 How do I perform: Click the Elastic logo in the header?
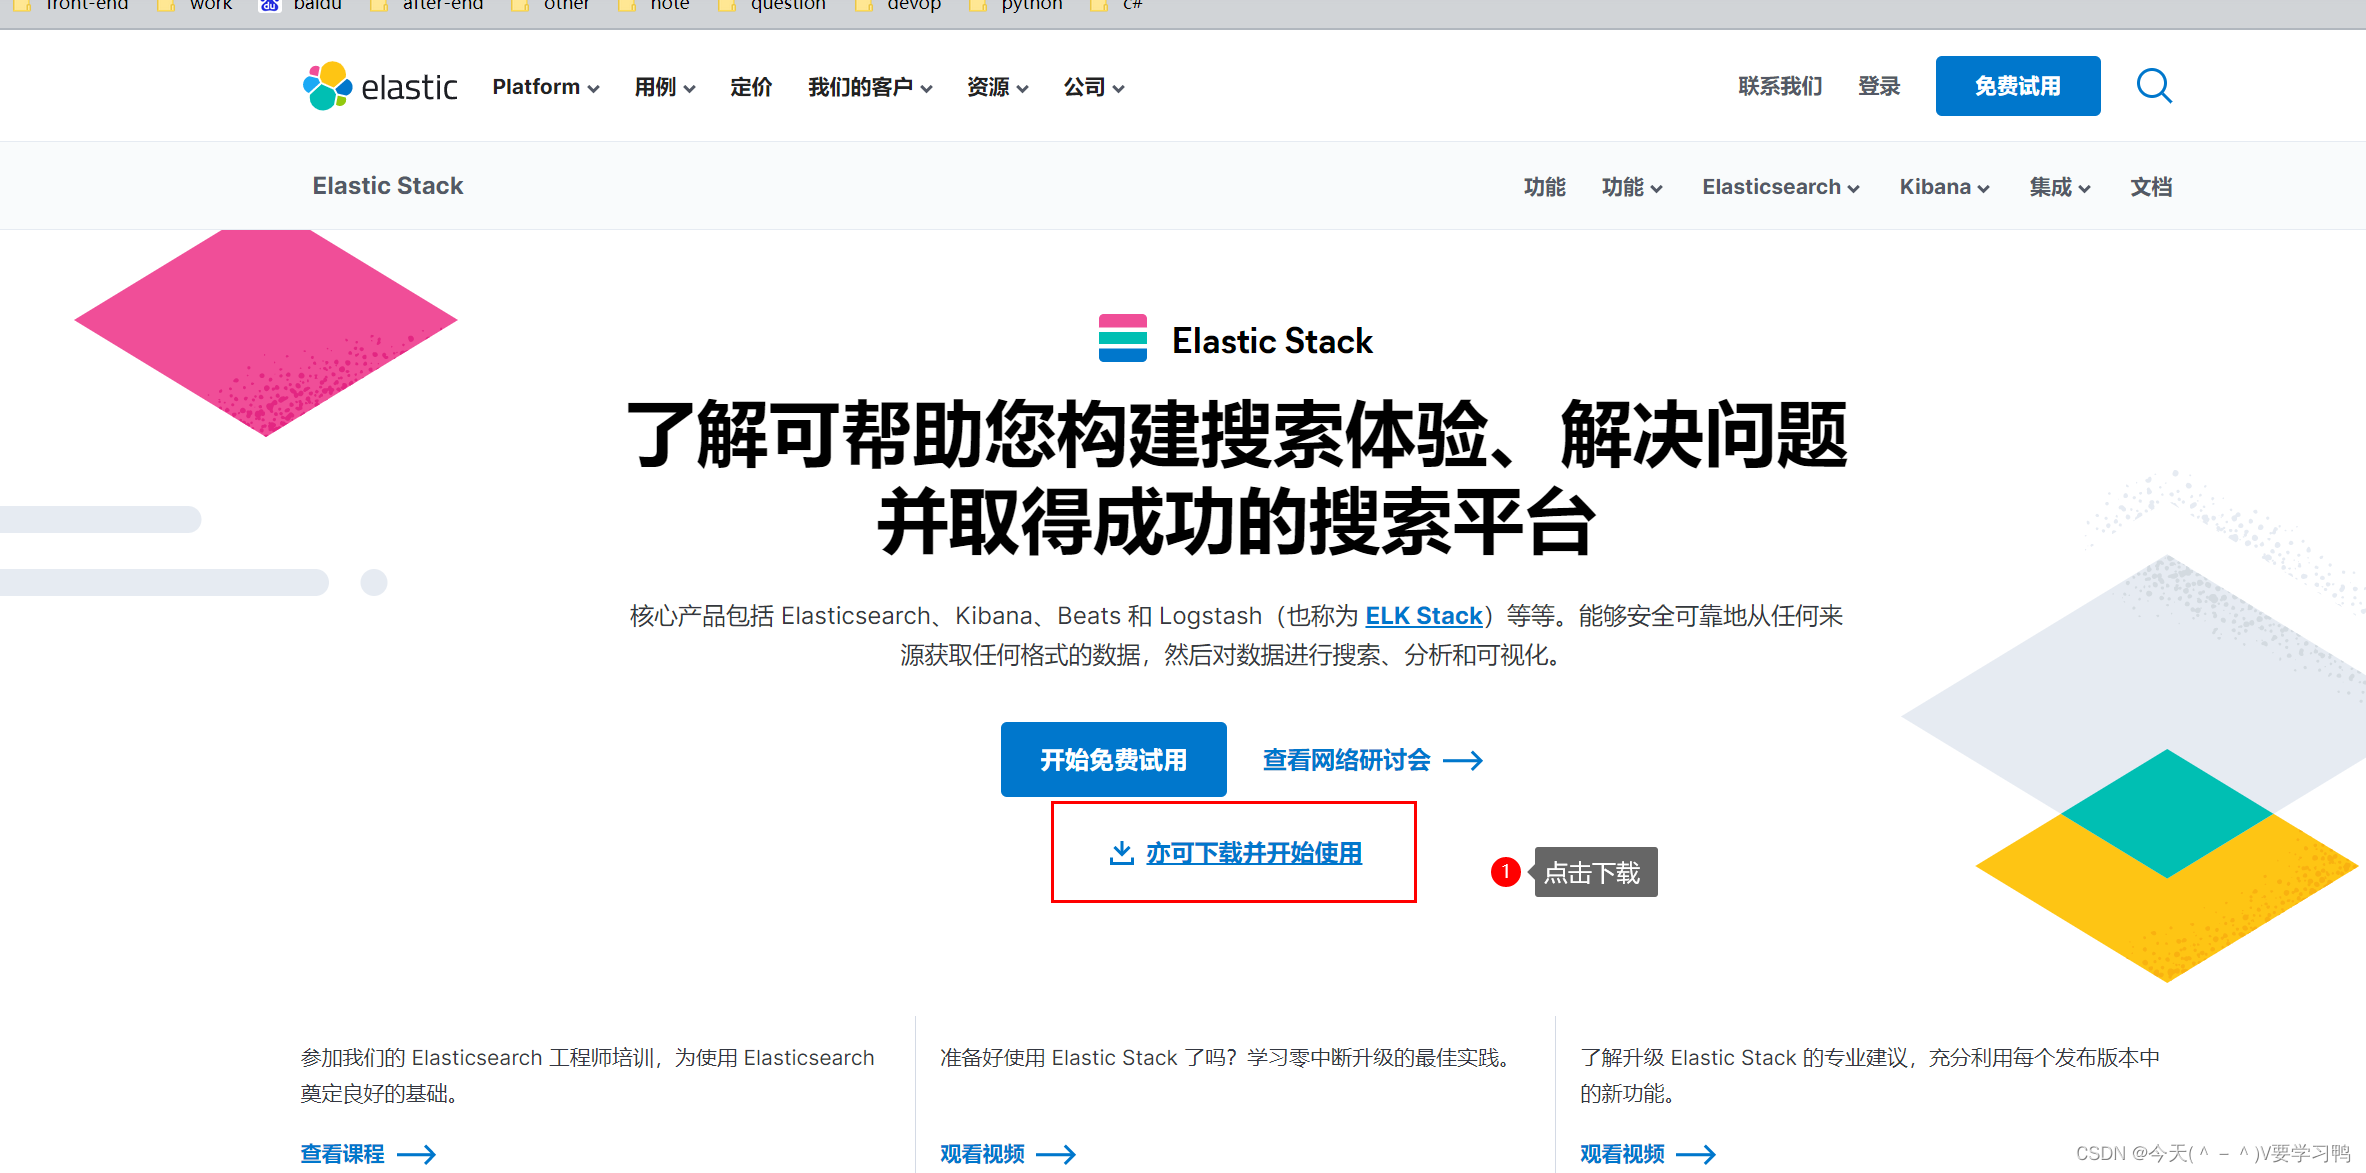[x=380, y=86]
